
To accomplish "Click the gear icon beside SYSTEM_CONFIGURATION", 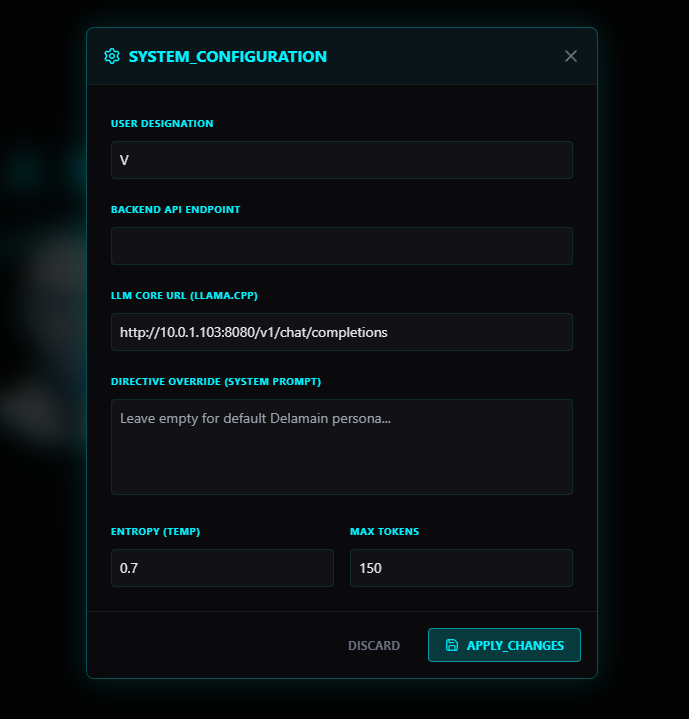I will (112, 56).
